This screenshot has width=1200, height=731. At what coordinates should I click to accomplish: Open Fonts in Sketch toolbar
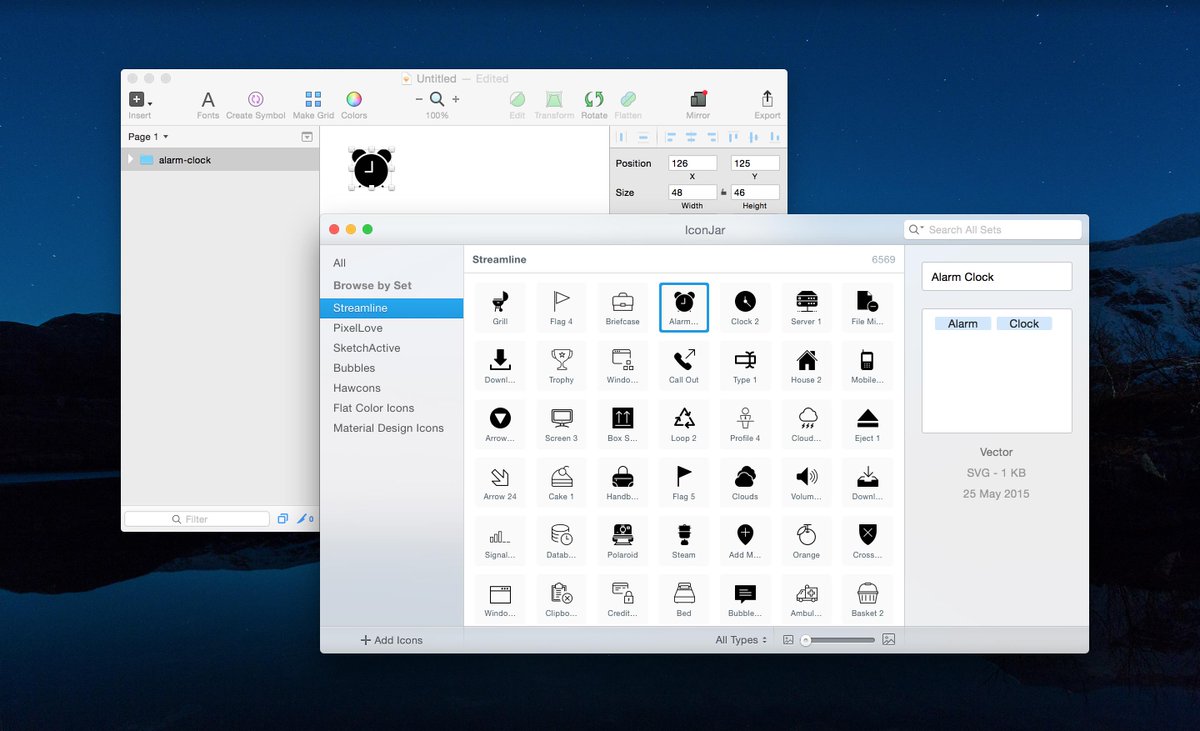(x=208, y=104)
